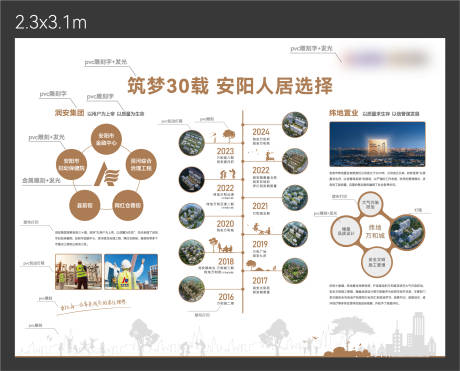Viewport: 460px width, 371px height.
Task: Open the circular aerial photo beside 2019
Action: 295,234
